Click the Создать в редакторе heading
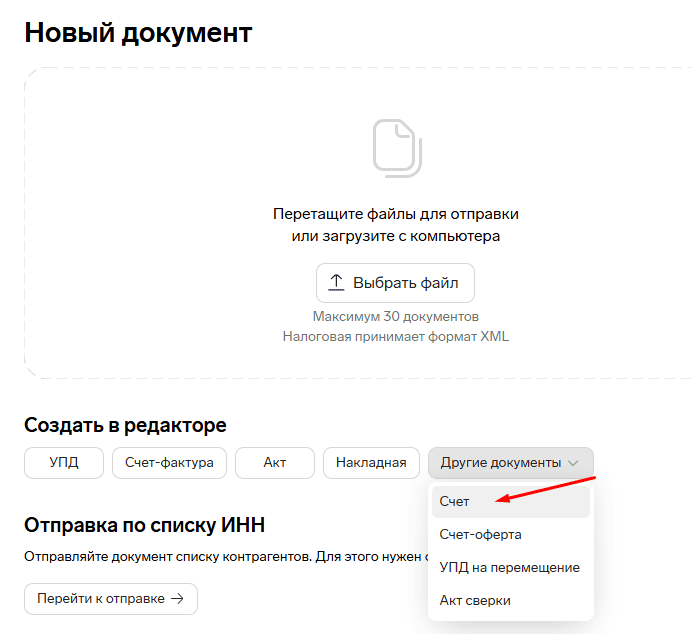 tap(125, 425)
